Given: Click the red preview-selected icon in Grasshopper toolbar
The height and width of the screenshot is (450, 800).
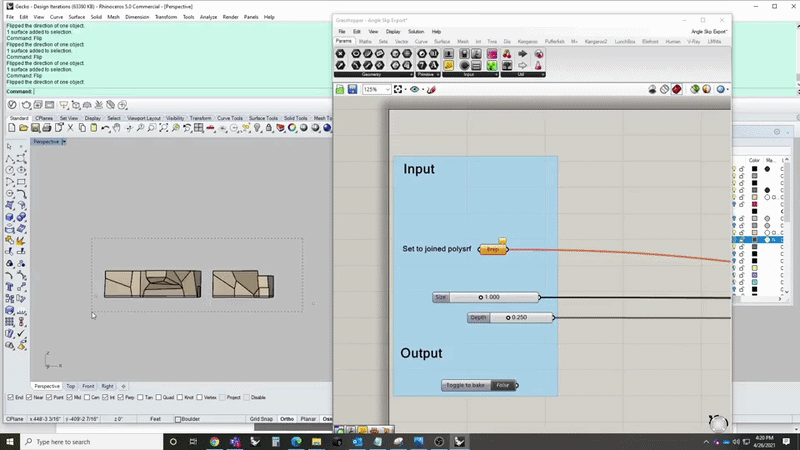Looking at the screenshot, I should [x=677, y=89].
